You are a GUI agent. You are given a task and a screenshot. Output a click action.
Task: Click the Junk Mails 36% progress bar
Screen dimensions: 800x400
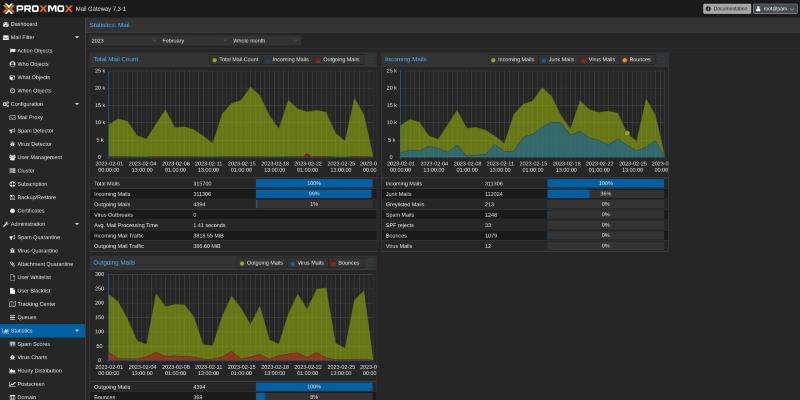pos(605,194)
